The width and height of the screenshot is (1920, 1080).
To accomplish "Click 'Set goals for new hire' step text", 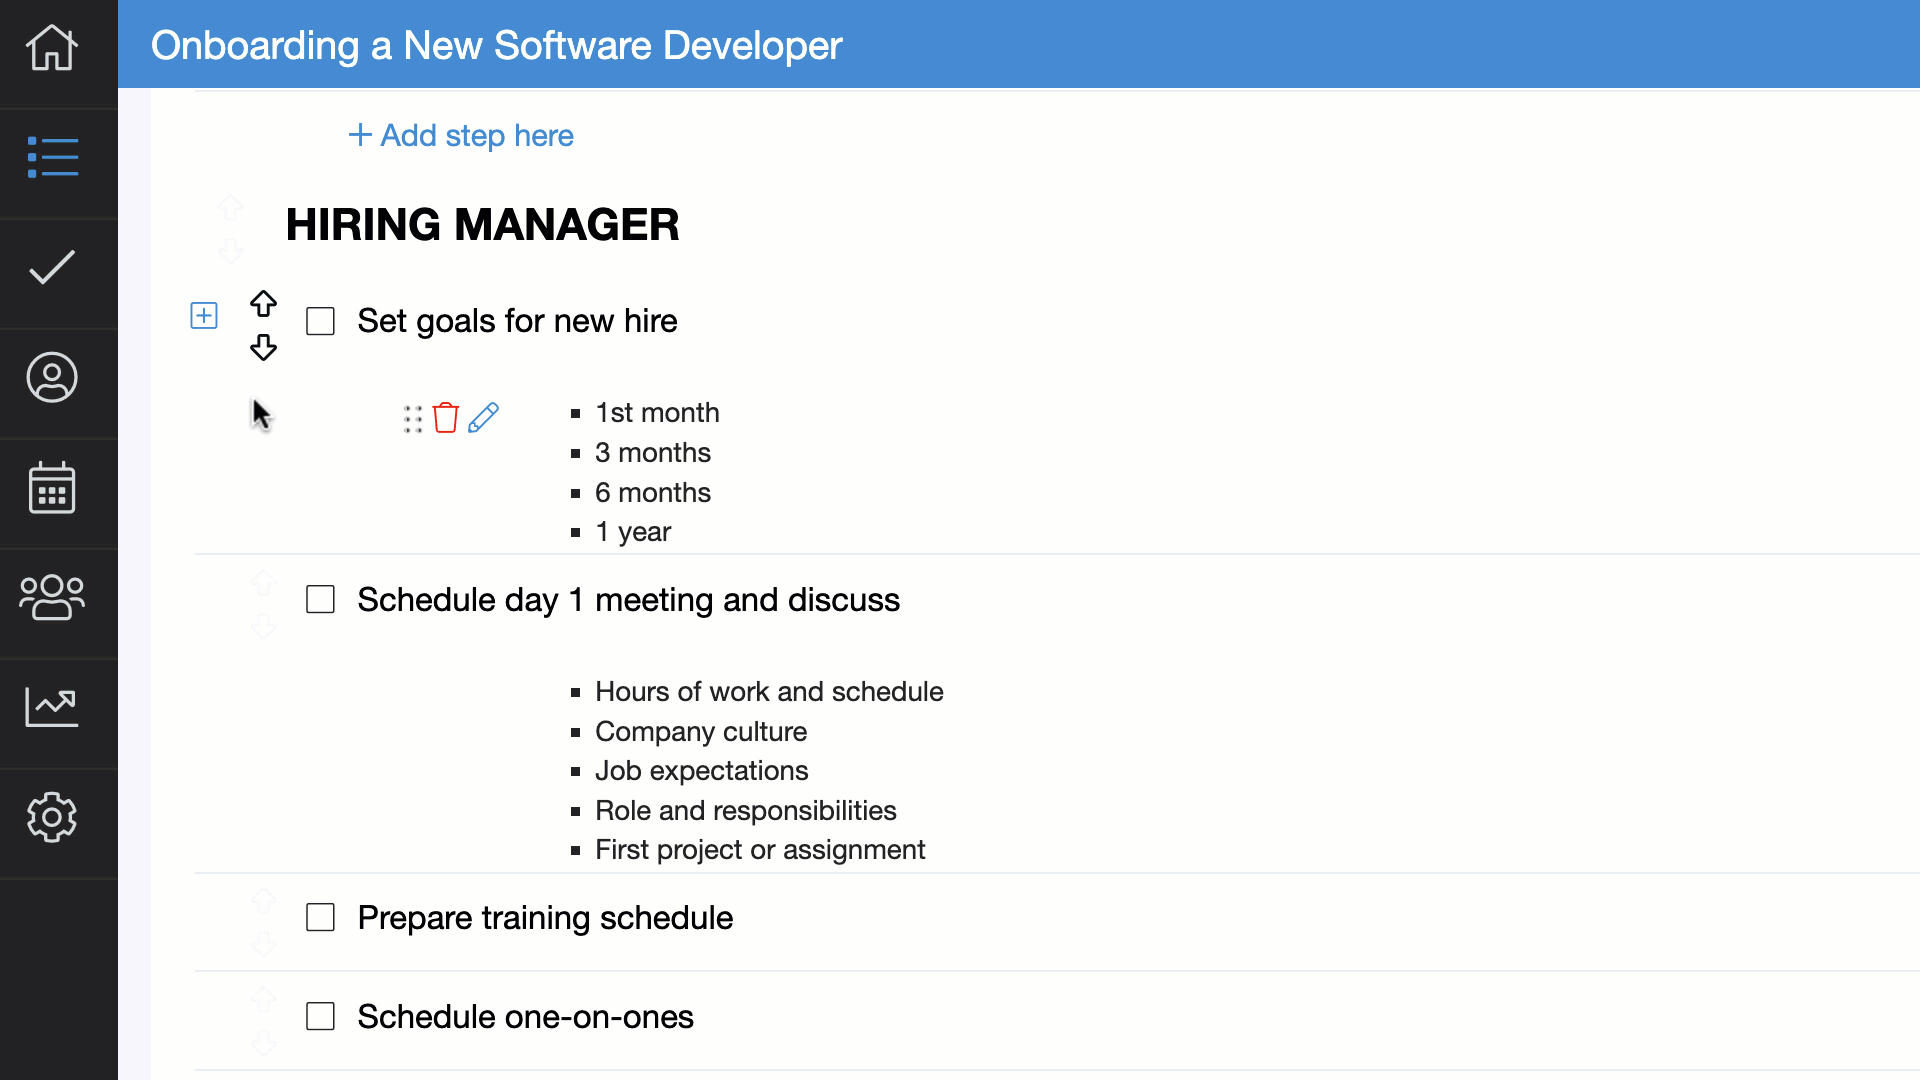I will click(517, 321).
